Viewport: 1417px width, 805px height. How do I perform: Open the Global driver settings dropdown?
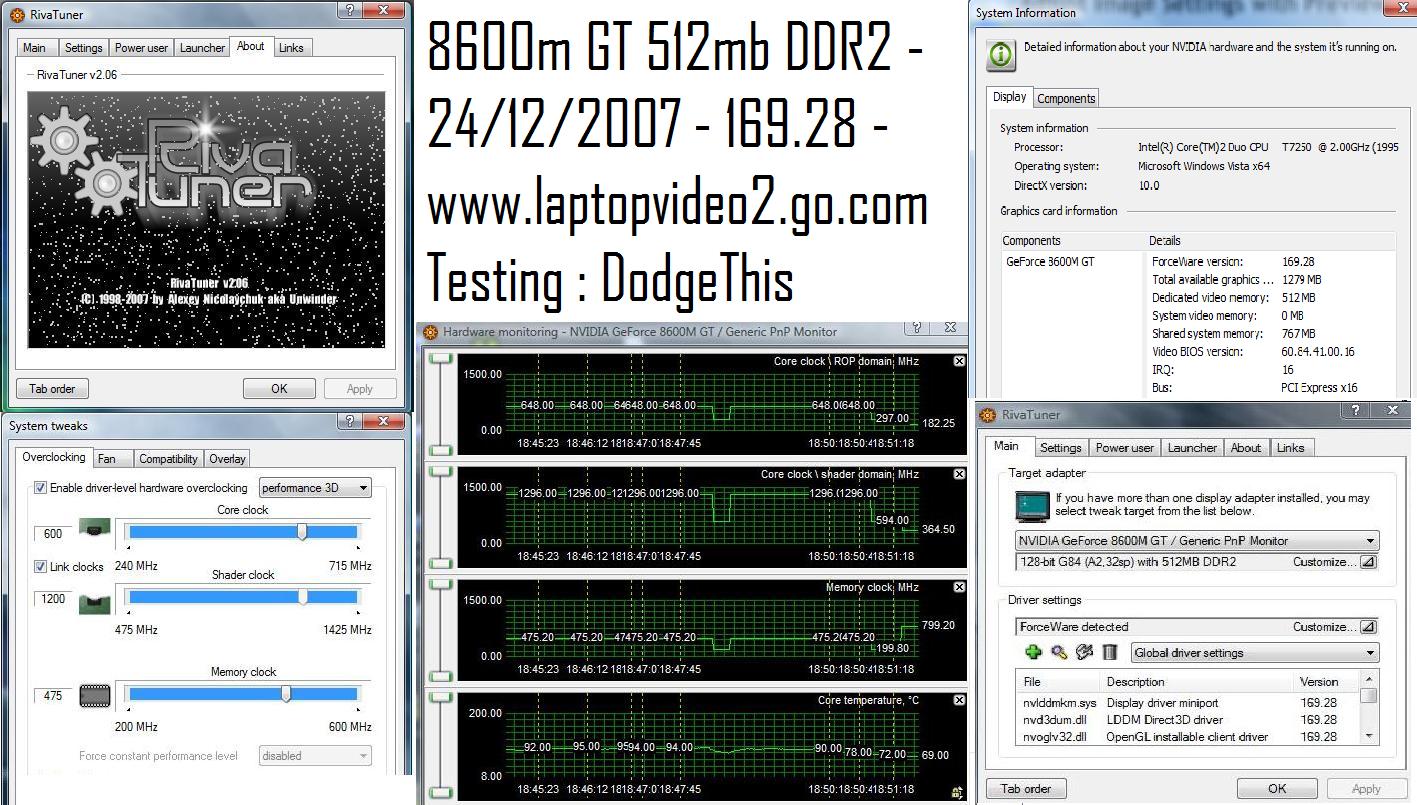[1255, 652]
